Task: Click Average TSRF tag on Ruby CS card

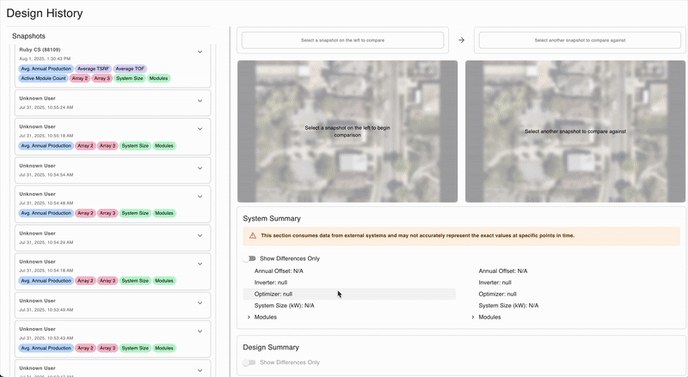Action: coord(93,69)
